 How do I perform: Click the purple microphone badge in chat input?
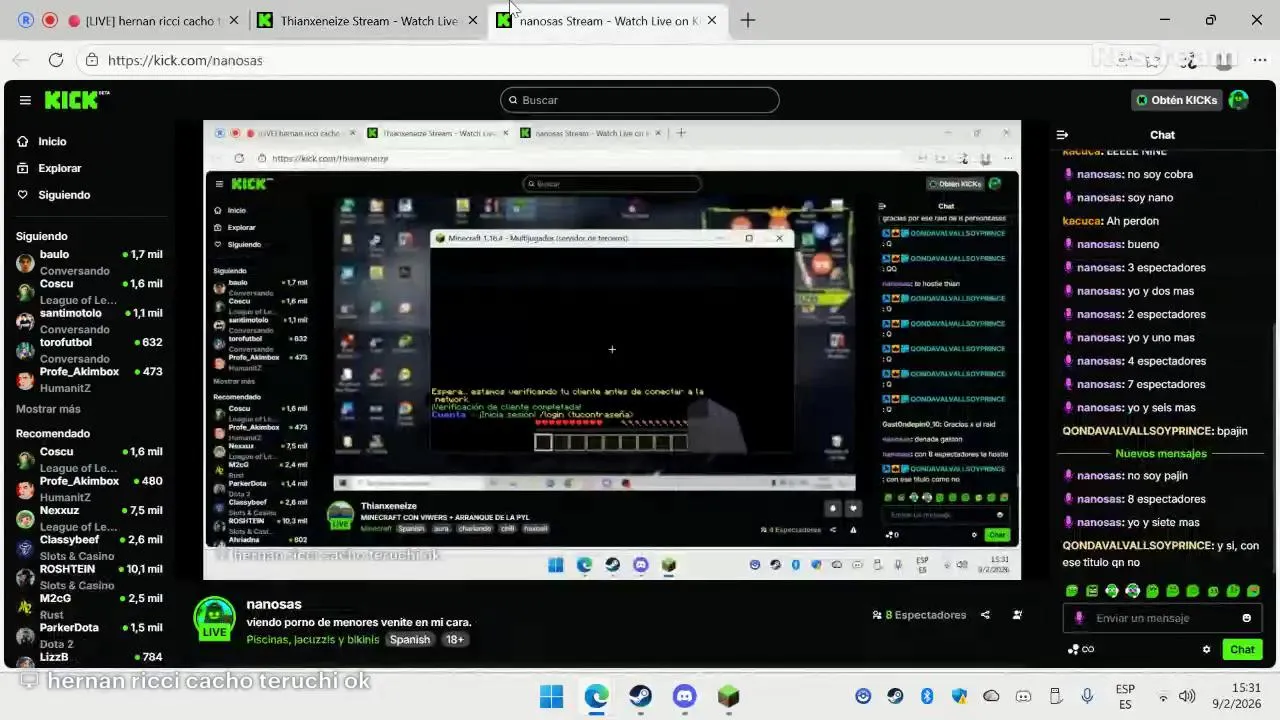(x=1079, y=618)
